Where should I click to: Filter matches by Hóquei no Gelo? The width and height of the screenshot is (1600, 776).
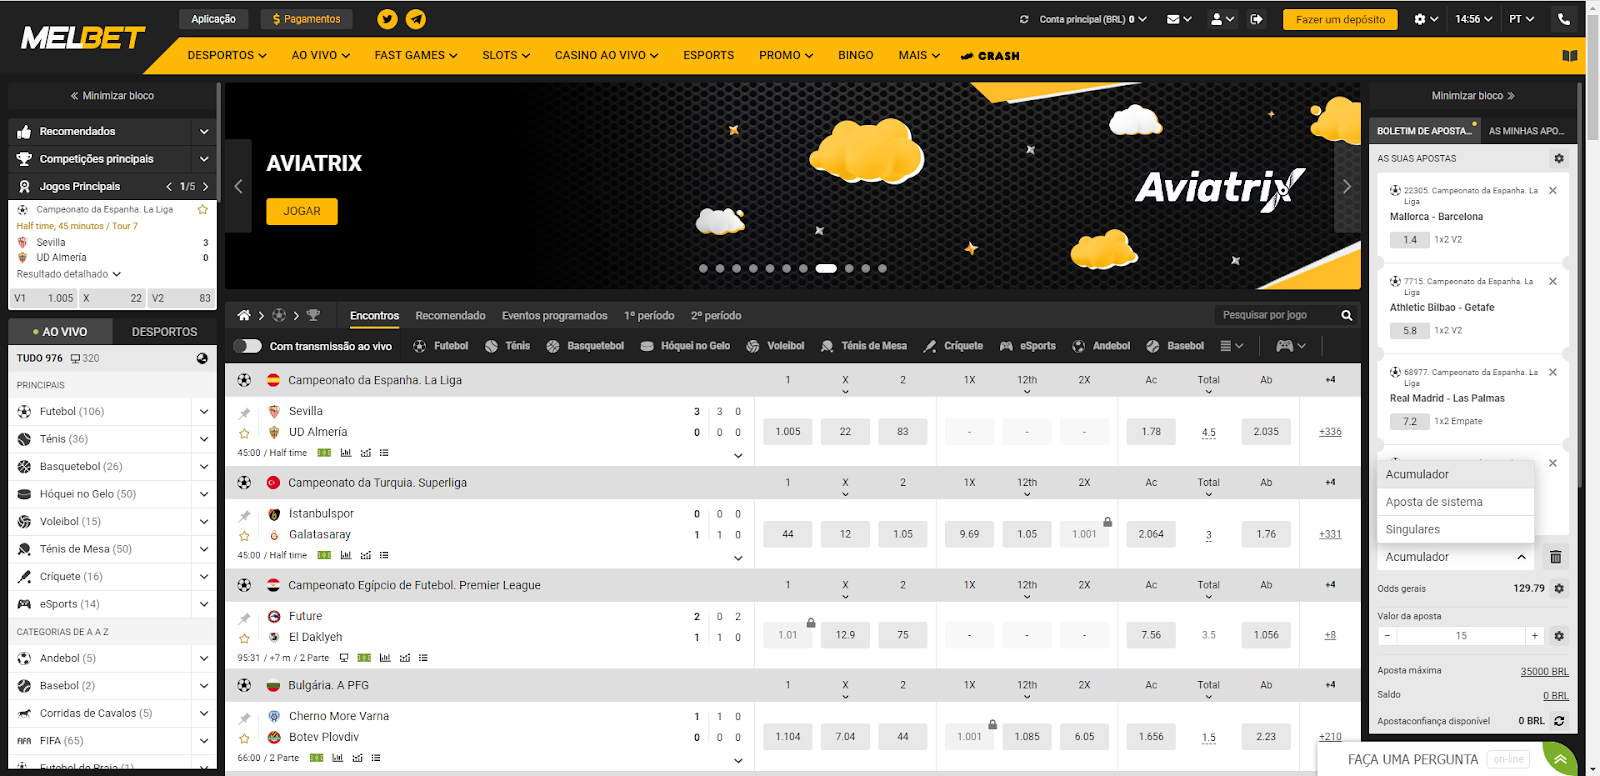(685, 346)
